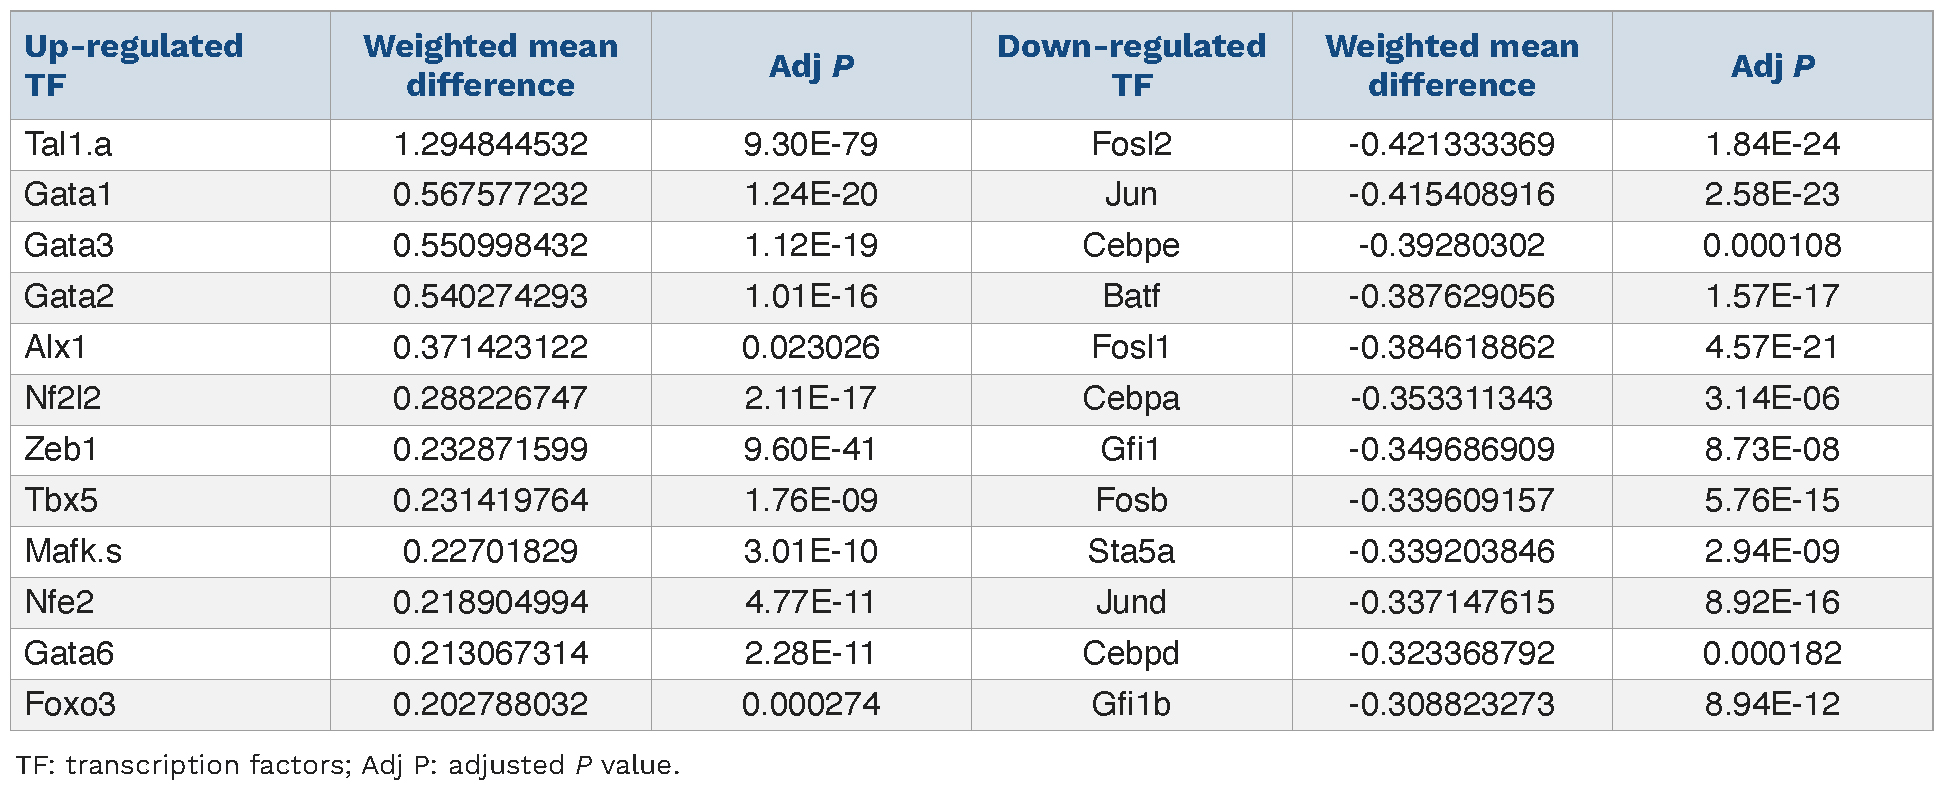Screen dimensions: 1947x795
Task: Click the Alx1 row label
Action: click(x=56, y=348)
